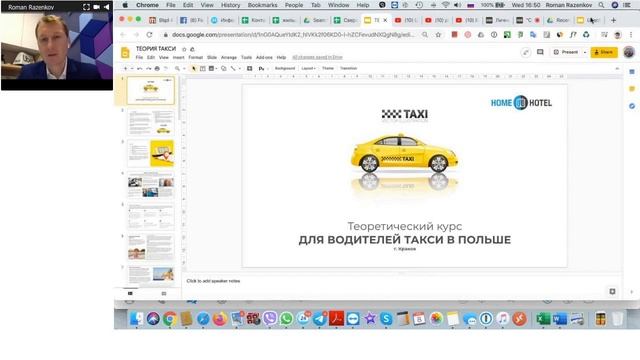Click the new slide plus button
This screenshot has width=640, height=360.
125,69
